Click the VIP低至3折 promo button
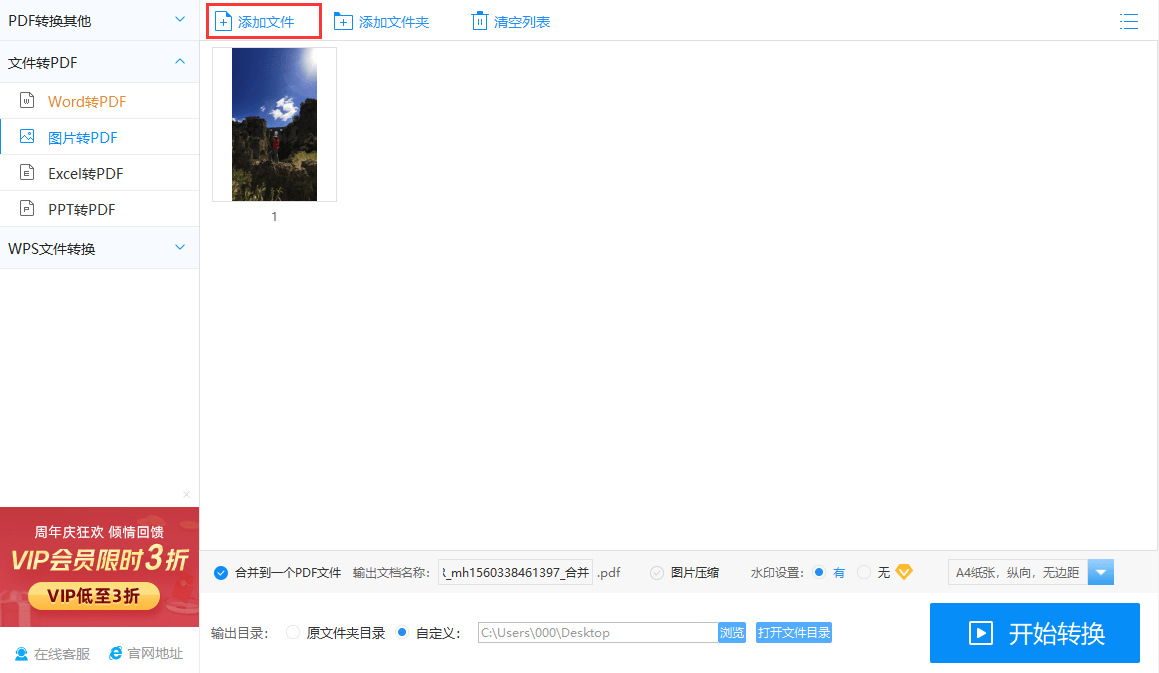 click(x=94, y=596)
